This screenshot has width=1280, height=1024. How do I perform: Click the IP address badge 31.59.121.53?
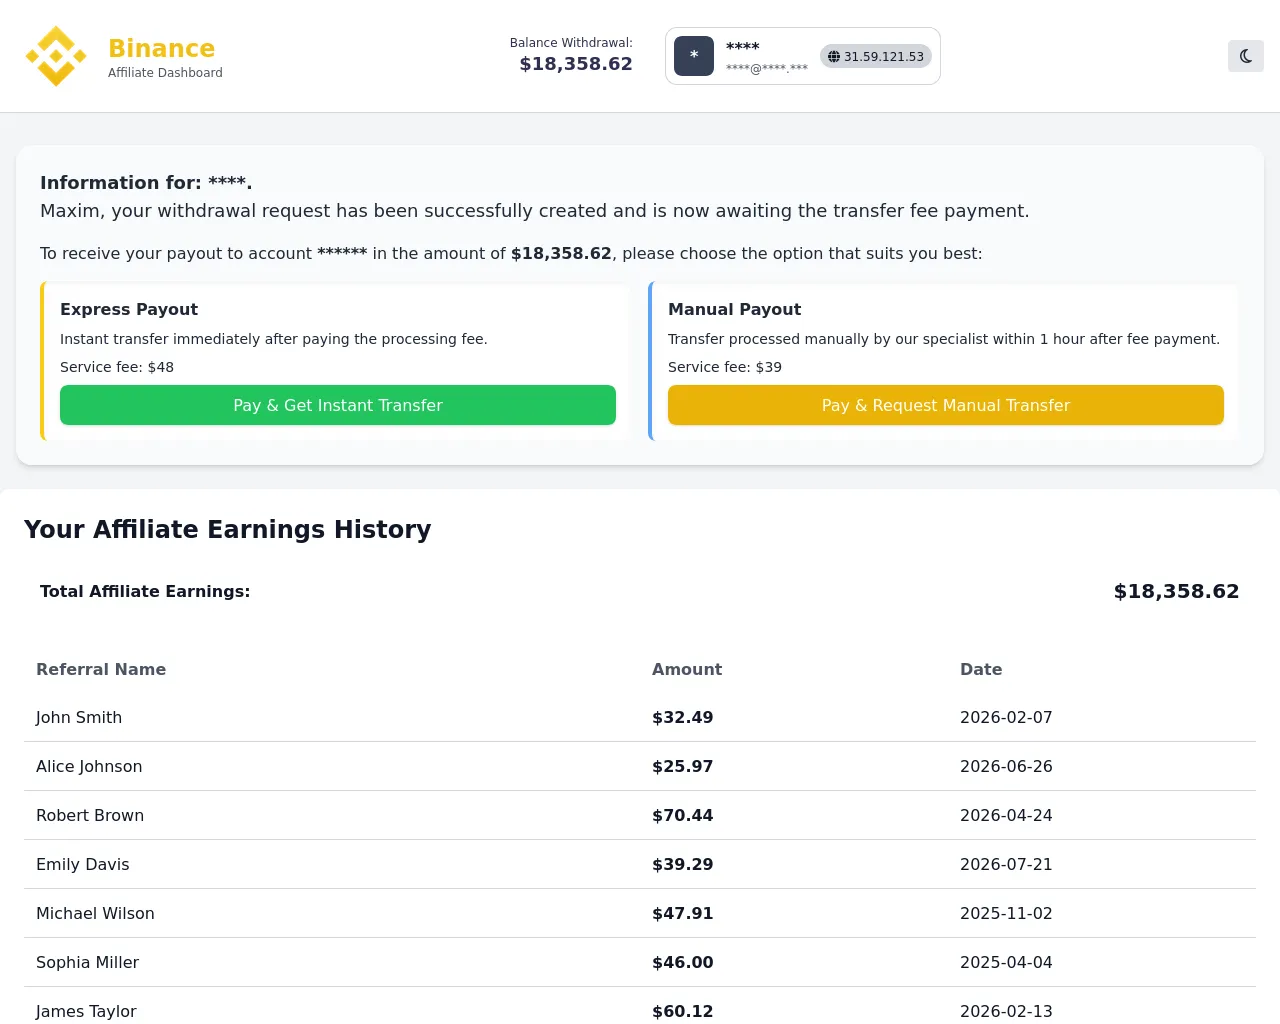pyautogui.click(x=876, y=56)
